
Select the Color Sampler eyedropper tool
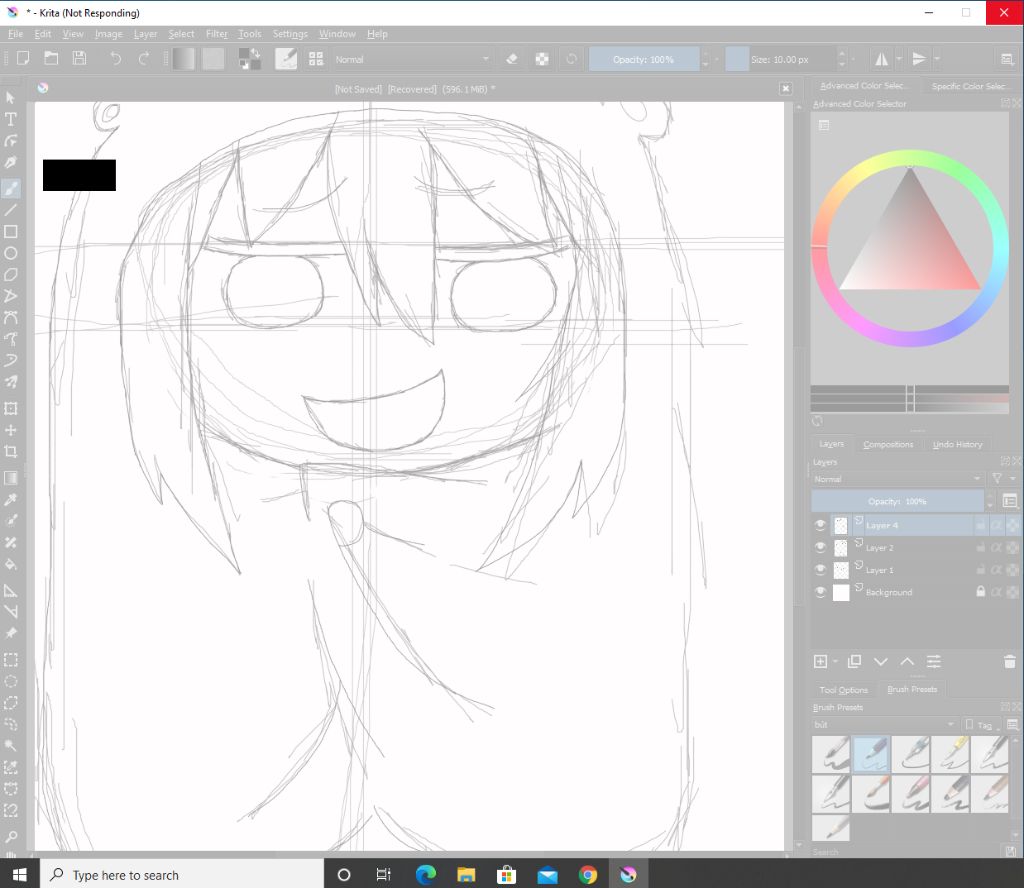[x=10, y=500]
